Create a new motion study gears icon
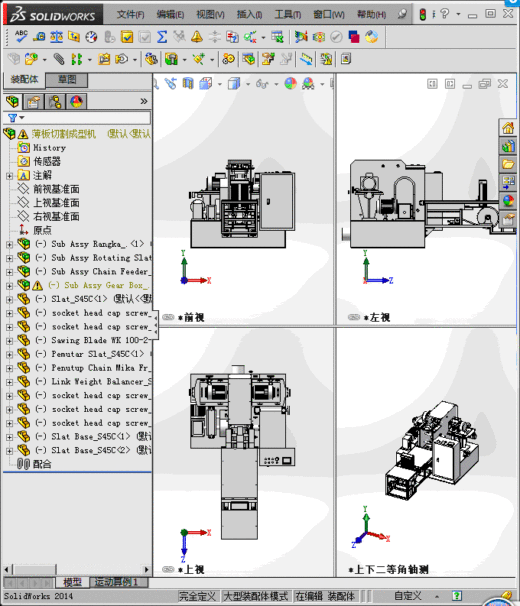520x606 pixels. click(228, 59)
